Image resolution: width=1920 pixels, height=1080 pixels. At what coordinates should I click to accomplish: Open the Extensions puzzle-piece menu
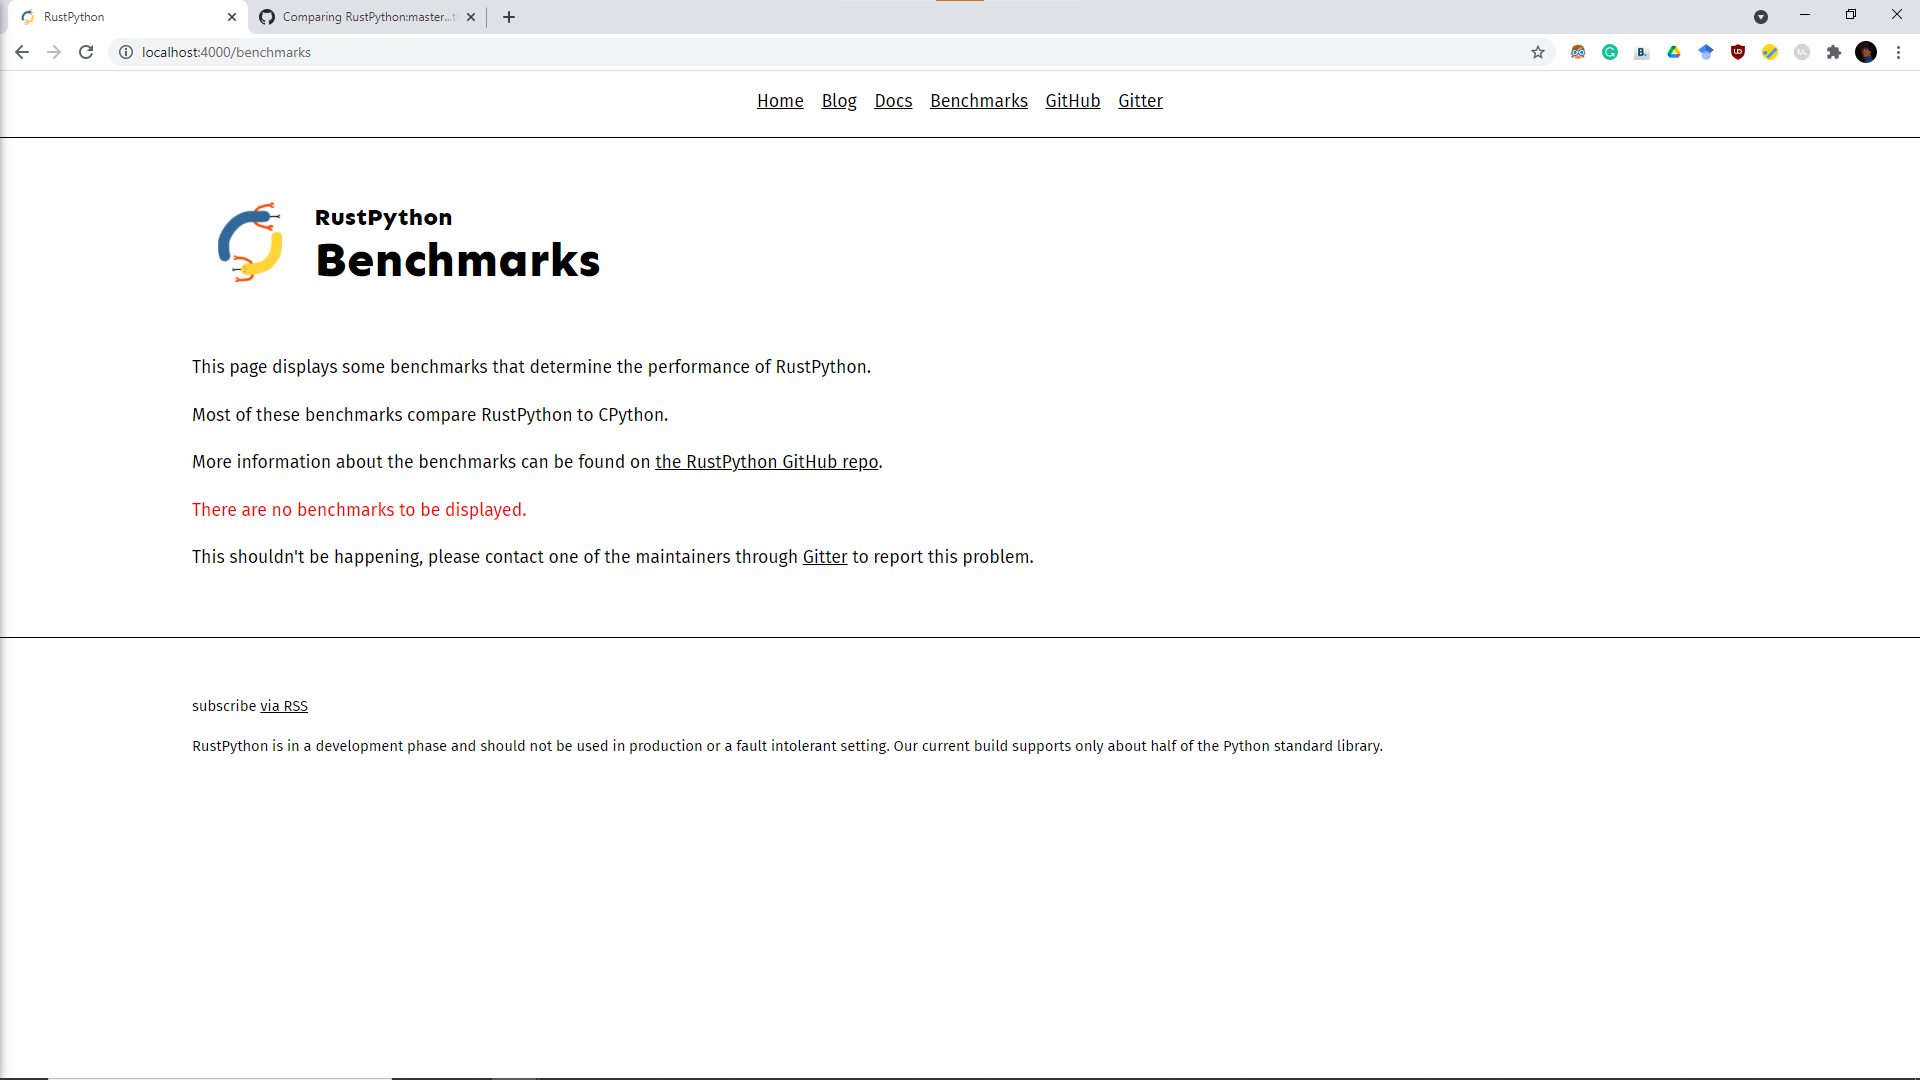pos(1834,52)
